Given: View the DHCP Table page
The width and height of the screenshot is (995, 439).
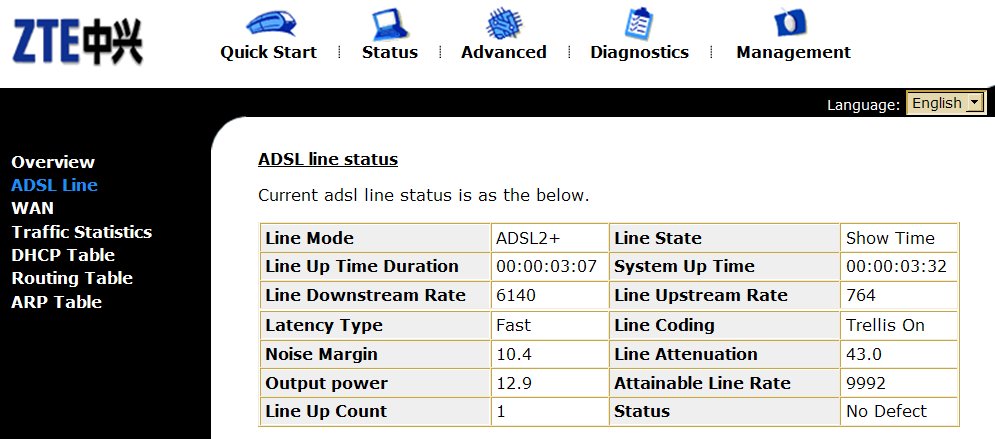Looking at the screenshot, I should (63, 255).
